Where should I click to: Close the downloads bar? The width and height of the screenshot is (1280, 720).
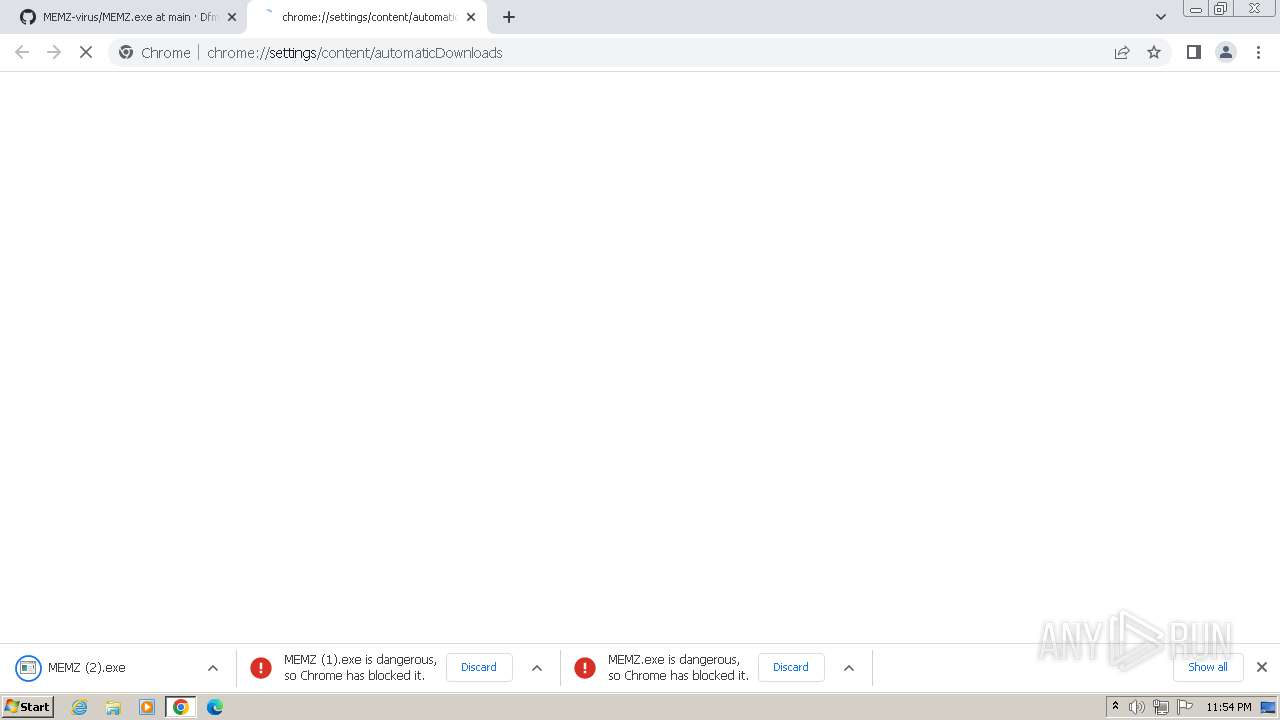pos(1262,667)
